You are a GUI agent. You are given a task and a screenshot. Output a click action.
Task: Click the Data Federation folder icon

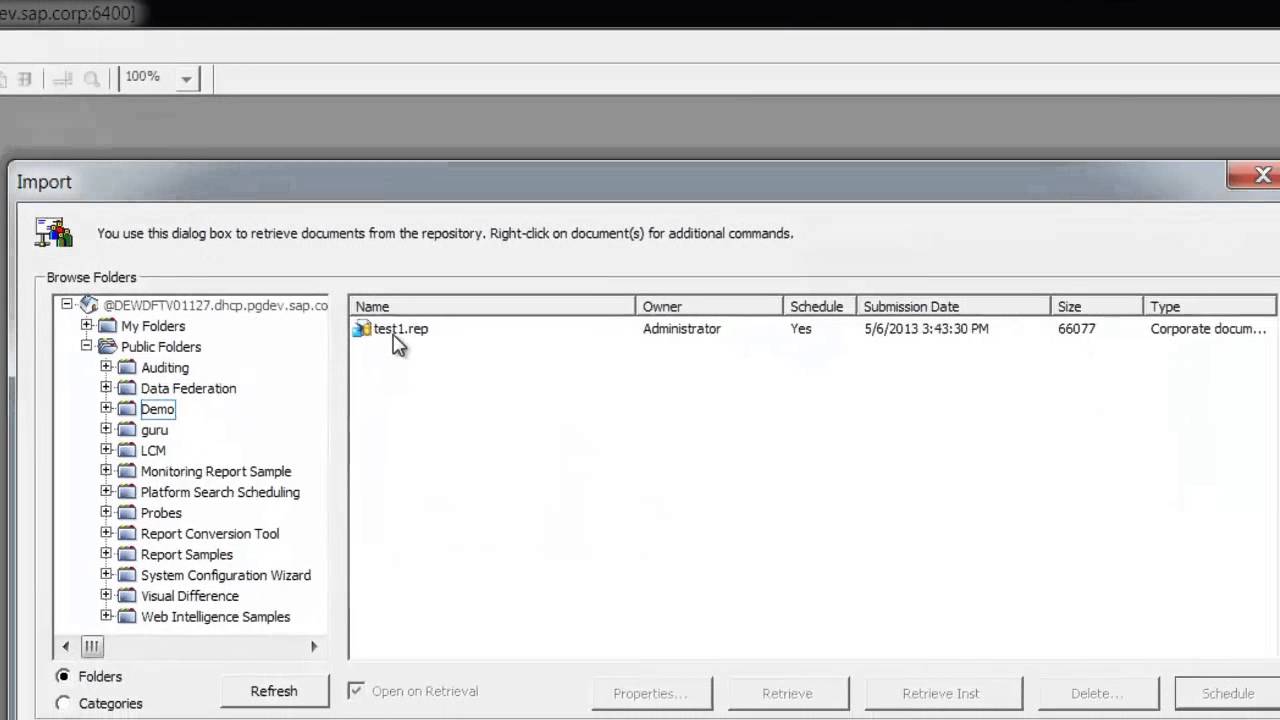(127, 388)
